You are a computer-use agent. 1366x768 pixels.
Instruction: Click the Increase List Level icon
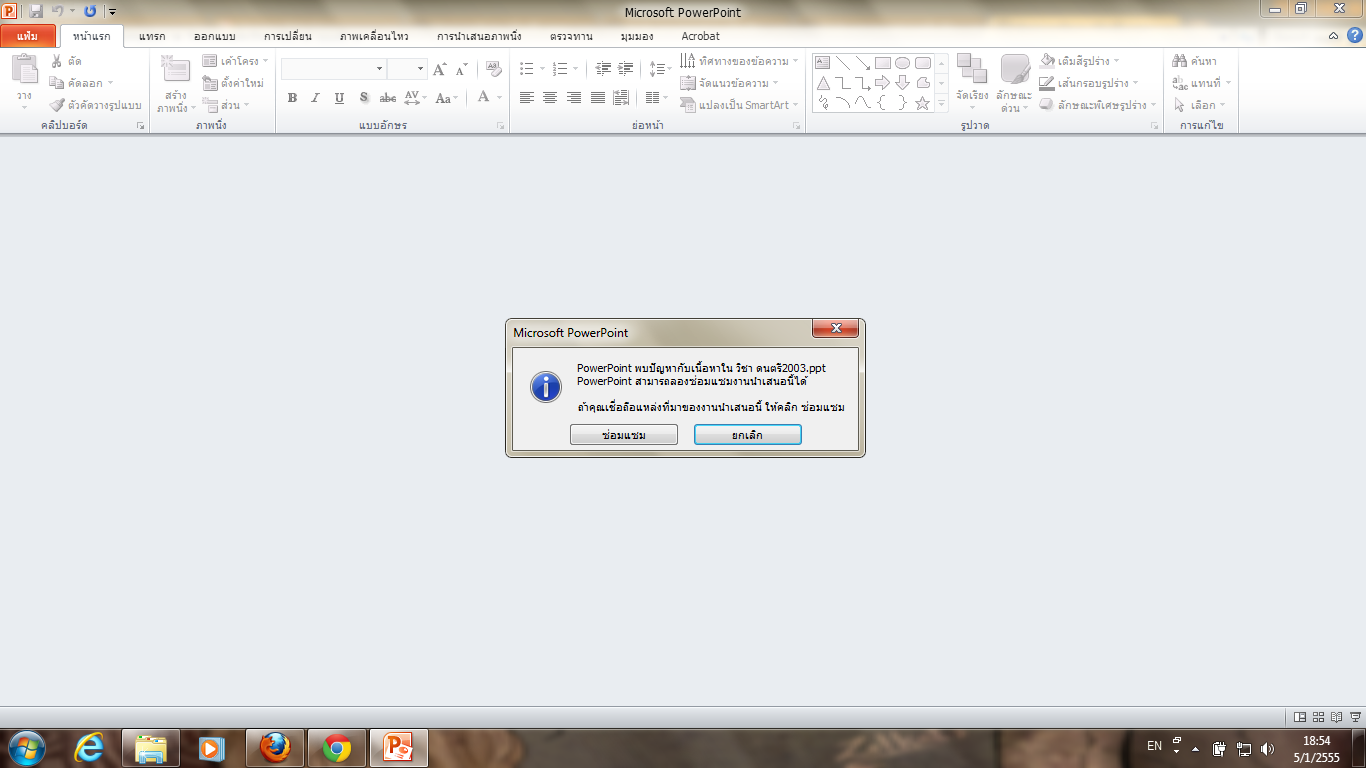(x=626, y=69)
